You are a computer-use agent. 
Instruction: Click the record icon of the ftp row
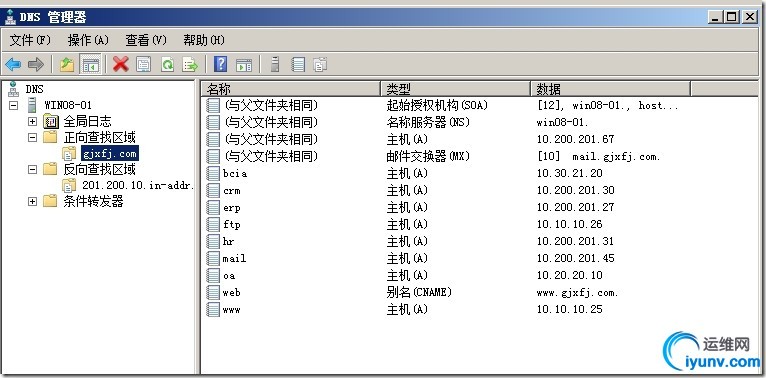(213, 225)
